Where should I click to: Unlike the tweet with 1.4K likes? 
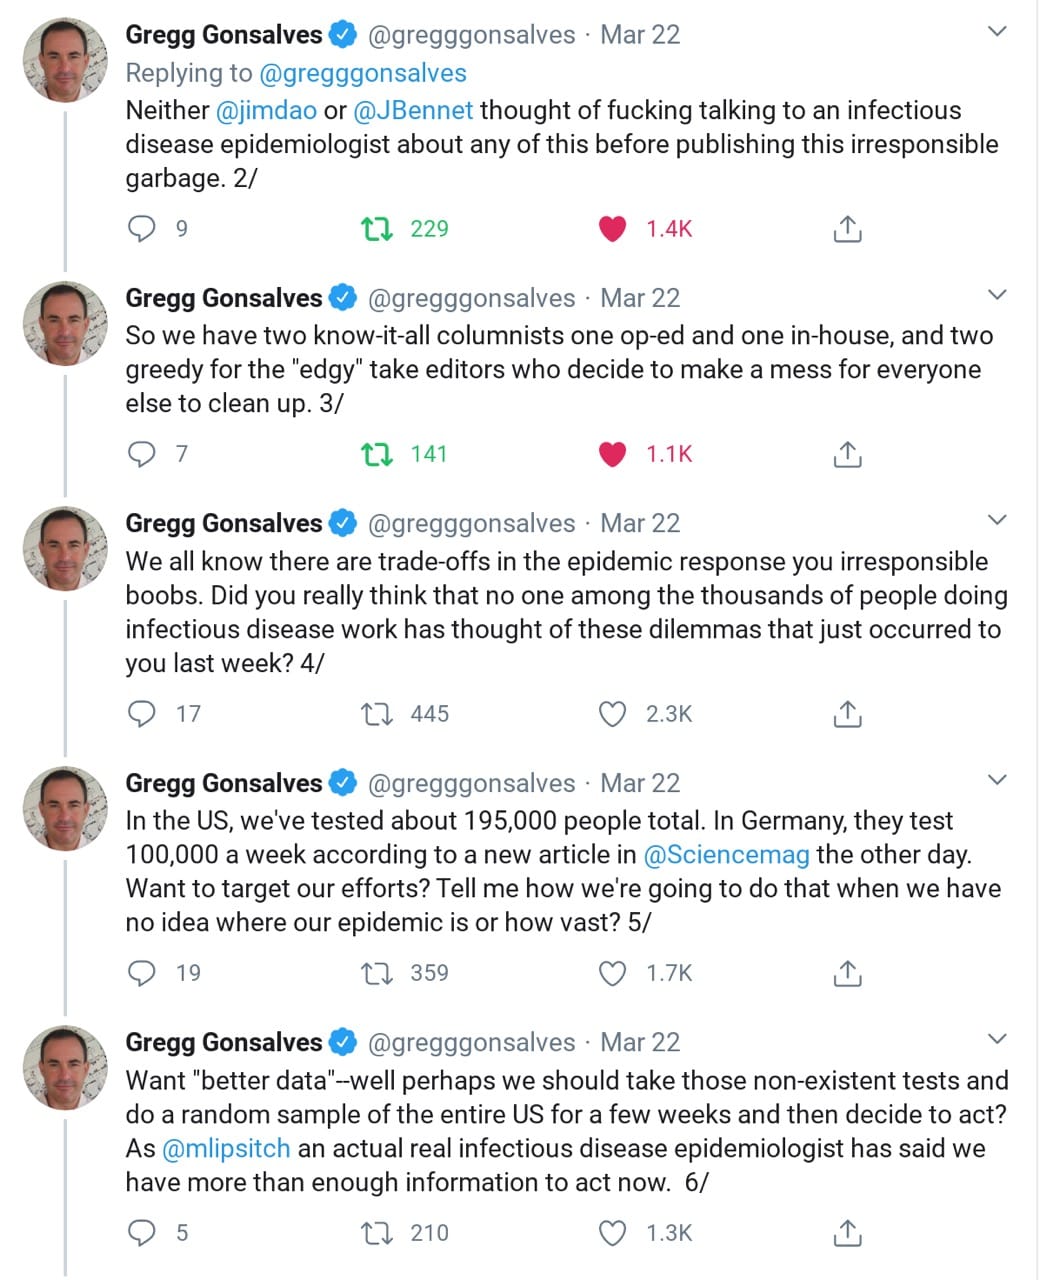click(x=612, y=229)
